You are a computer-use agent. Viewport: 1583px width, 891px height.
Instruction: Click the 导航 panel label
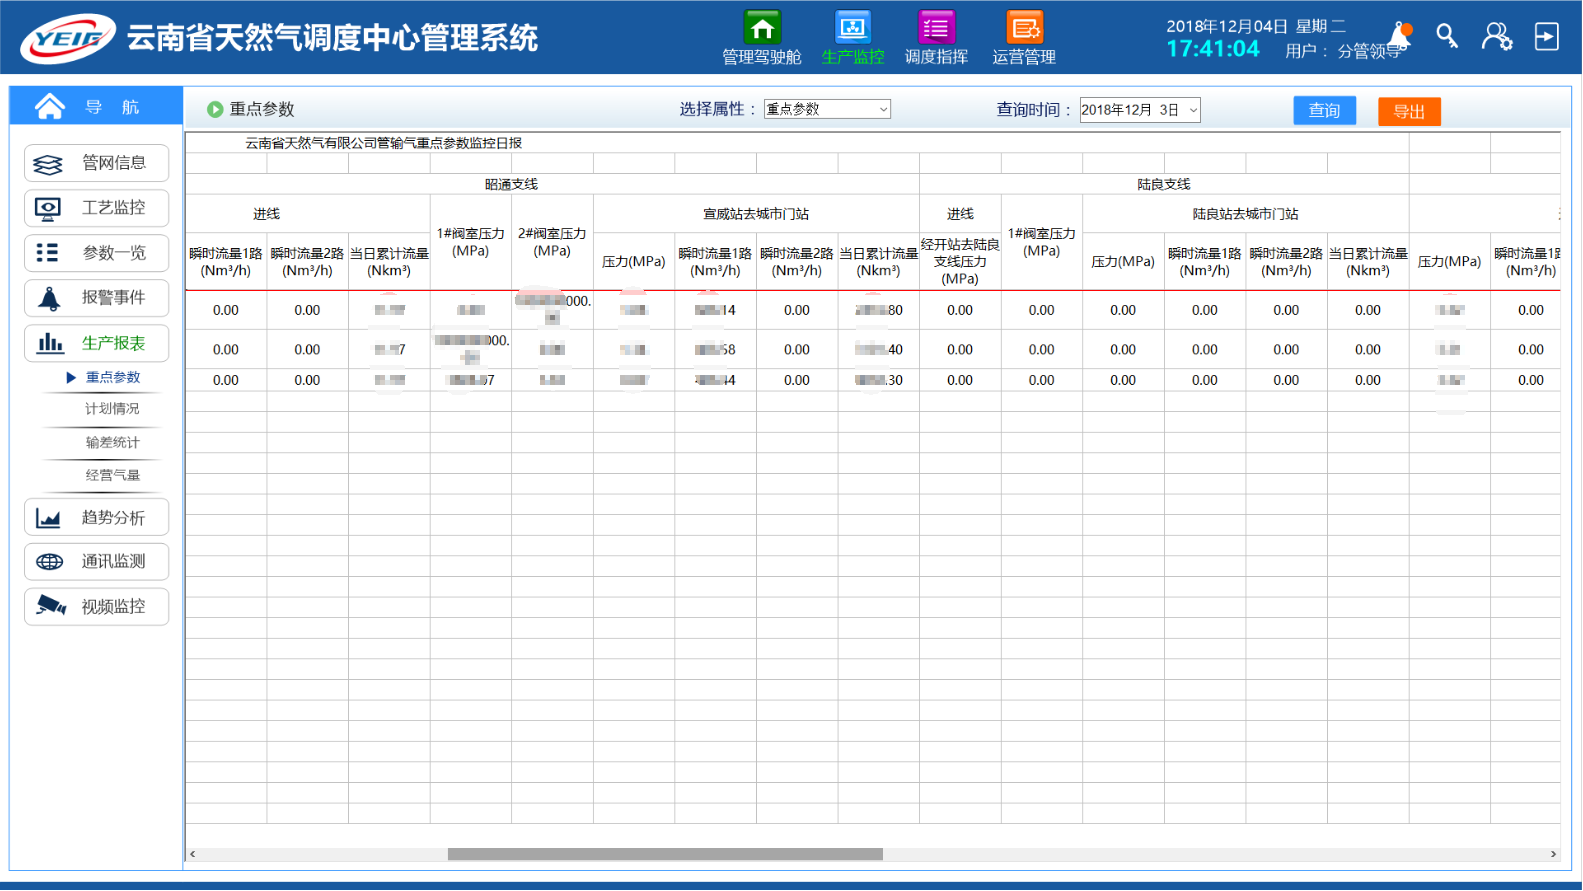[112, 107]
